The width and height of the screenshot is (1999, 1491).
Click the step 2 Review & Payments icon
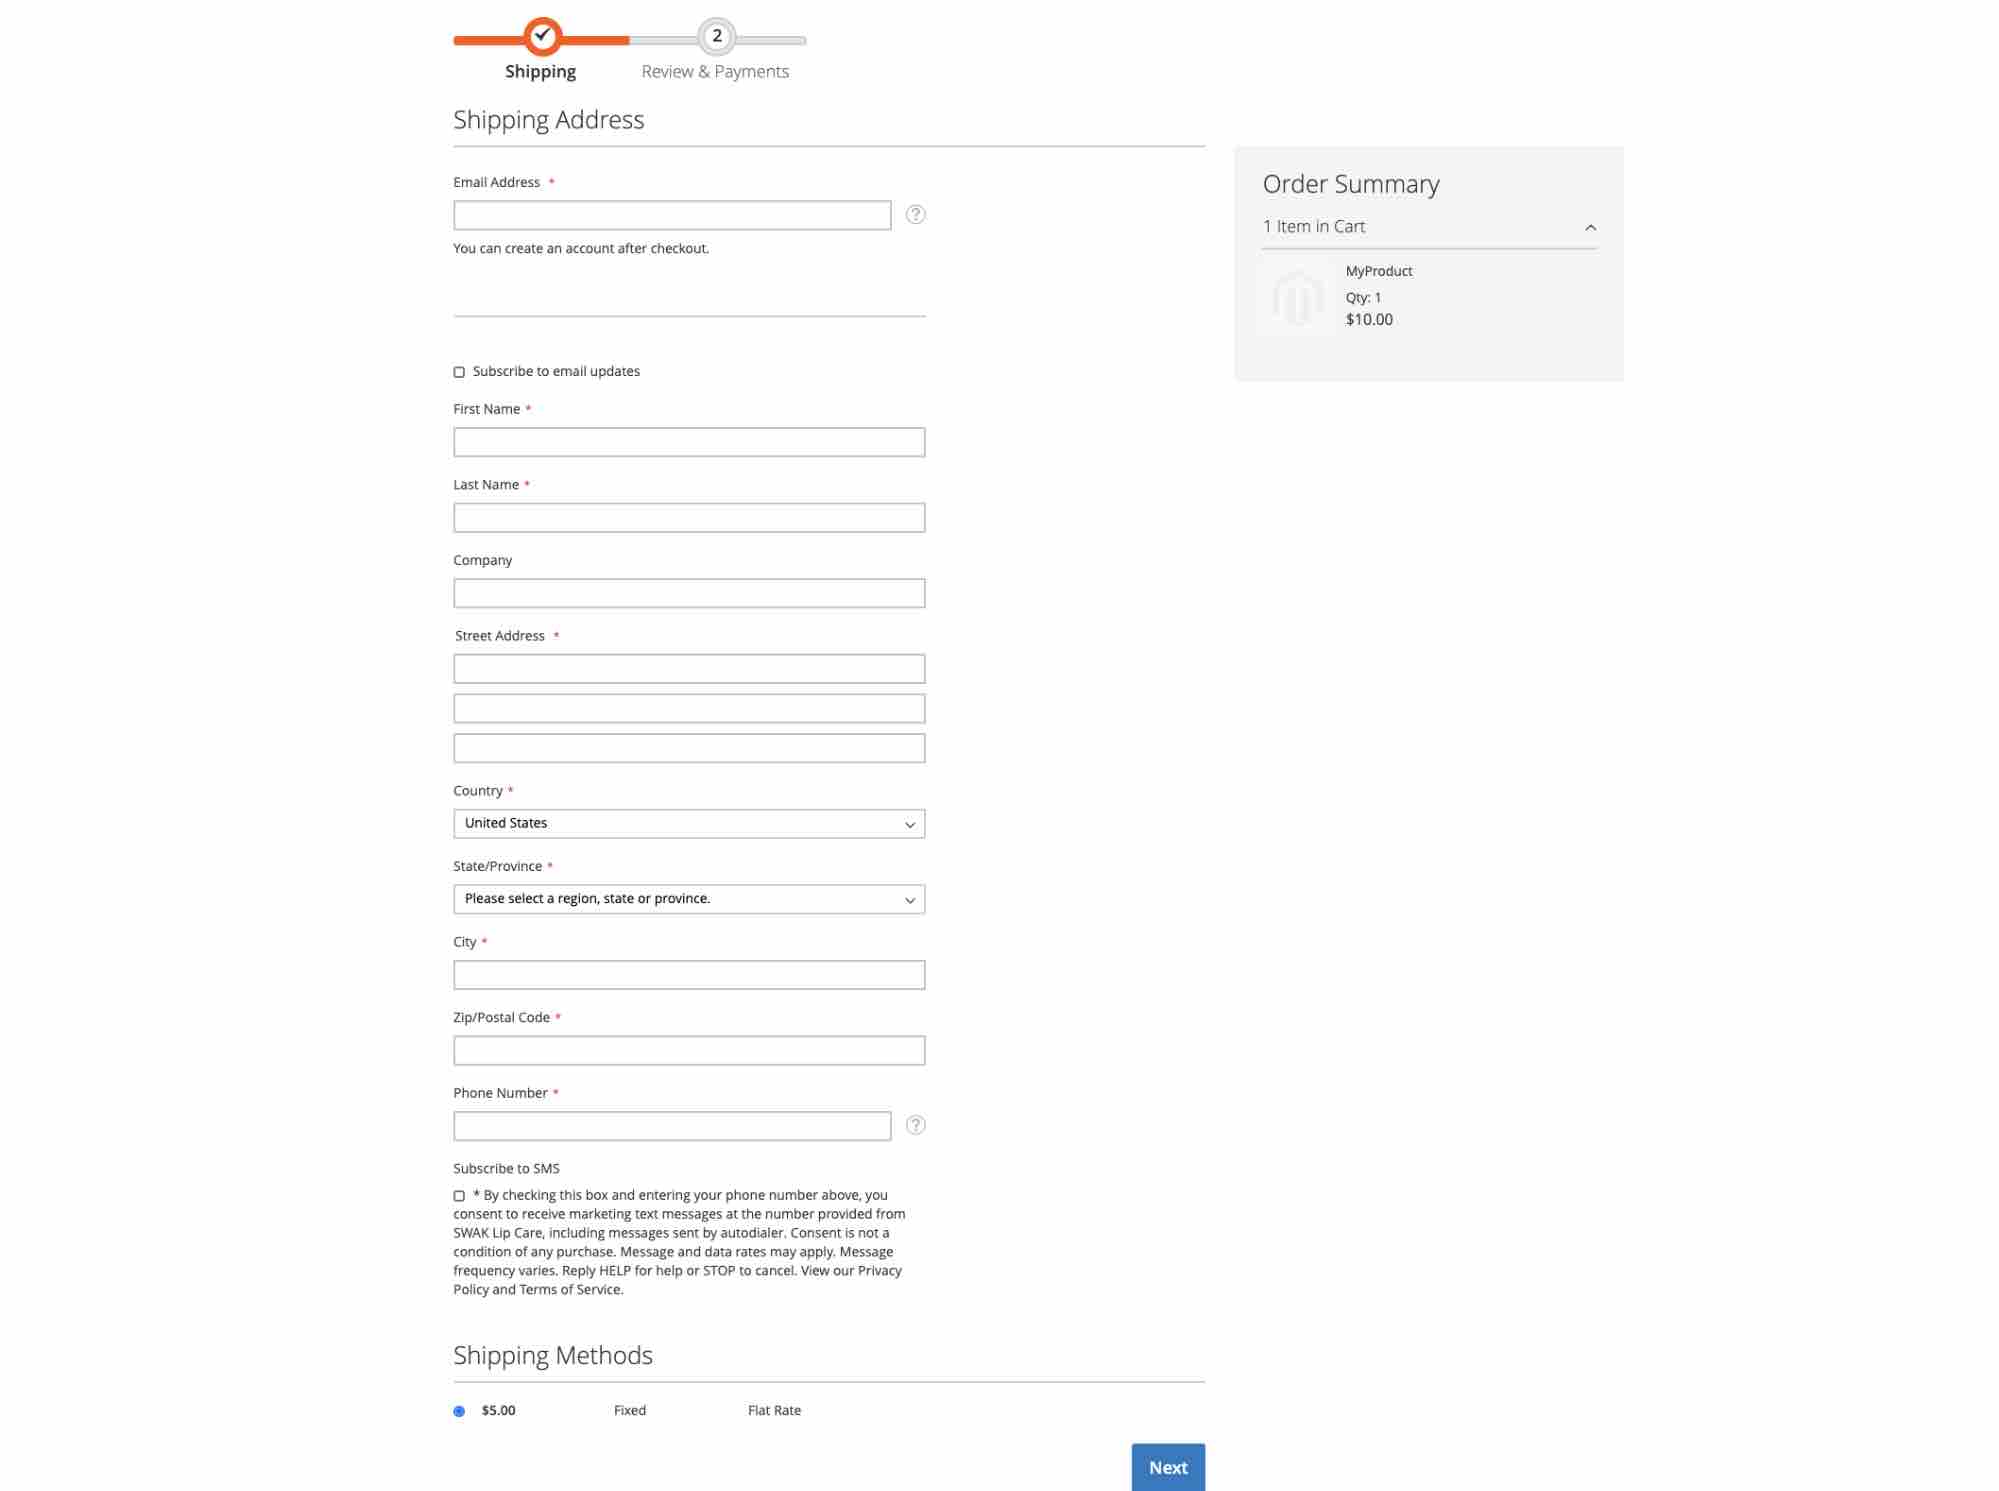click(x=712, y=34)
